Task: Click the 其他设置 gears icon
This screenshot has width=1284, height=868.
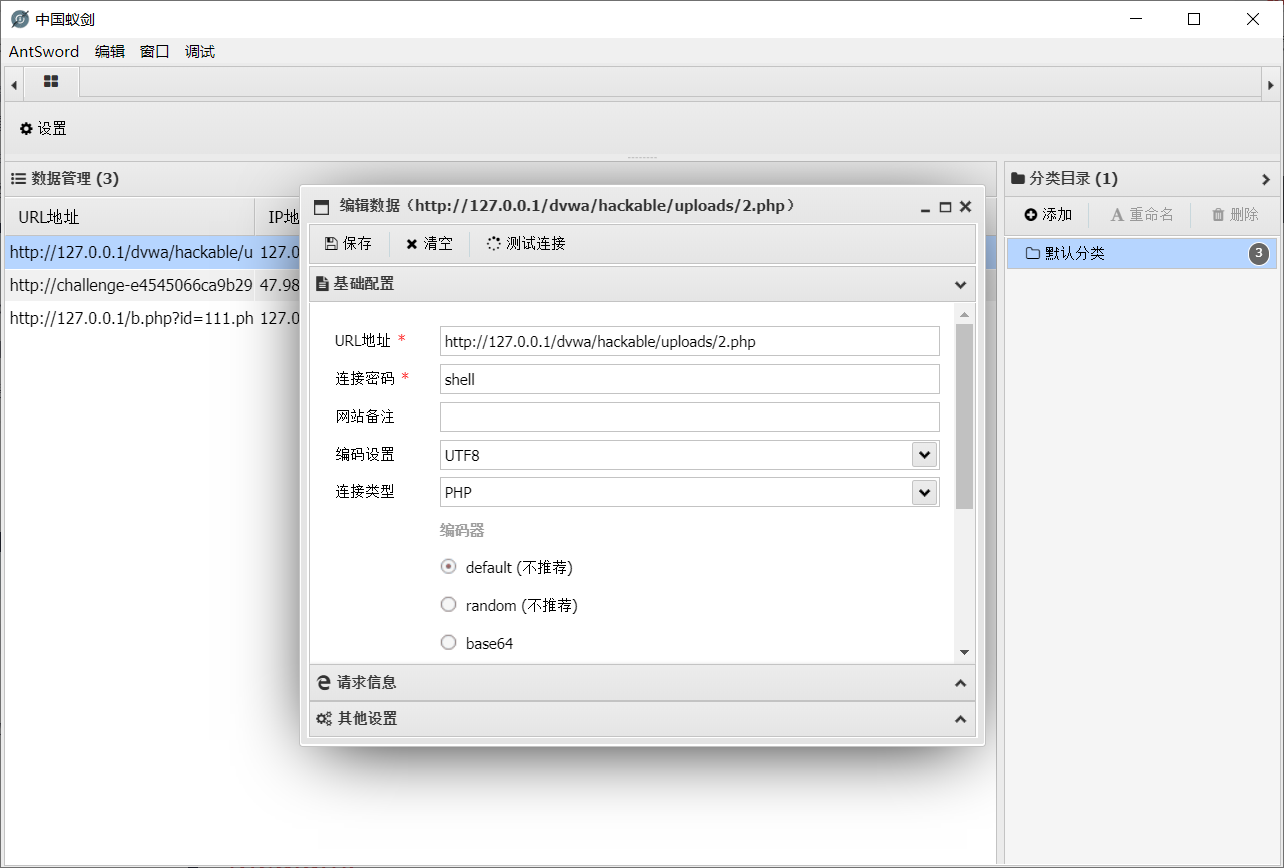Action: [324, 719]
